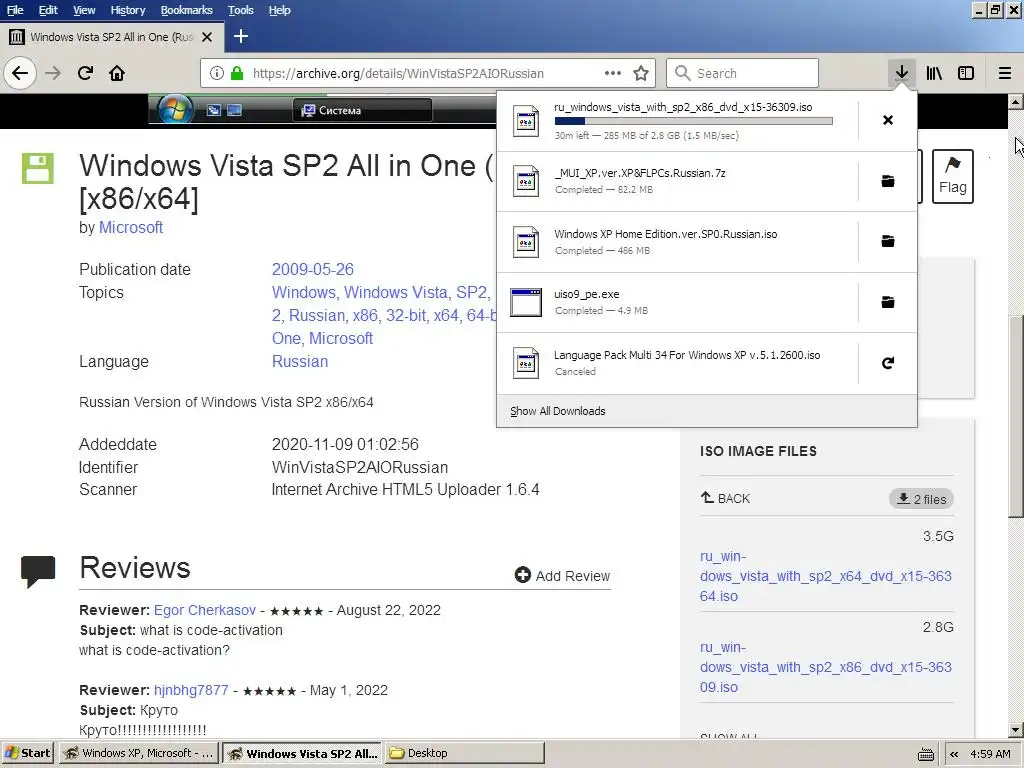Toggle the Downloads panel arrow button
Image resolution: width=1024 pixels, height=768 pixels.
[x=902, y=73]
